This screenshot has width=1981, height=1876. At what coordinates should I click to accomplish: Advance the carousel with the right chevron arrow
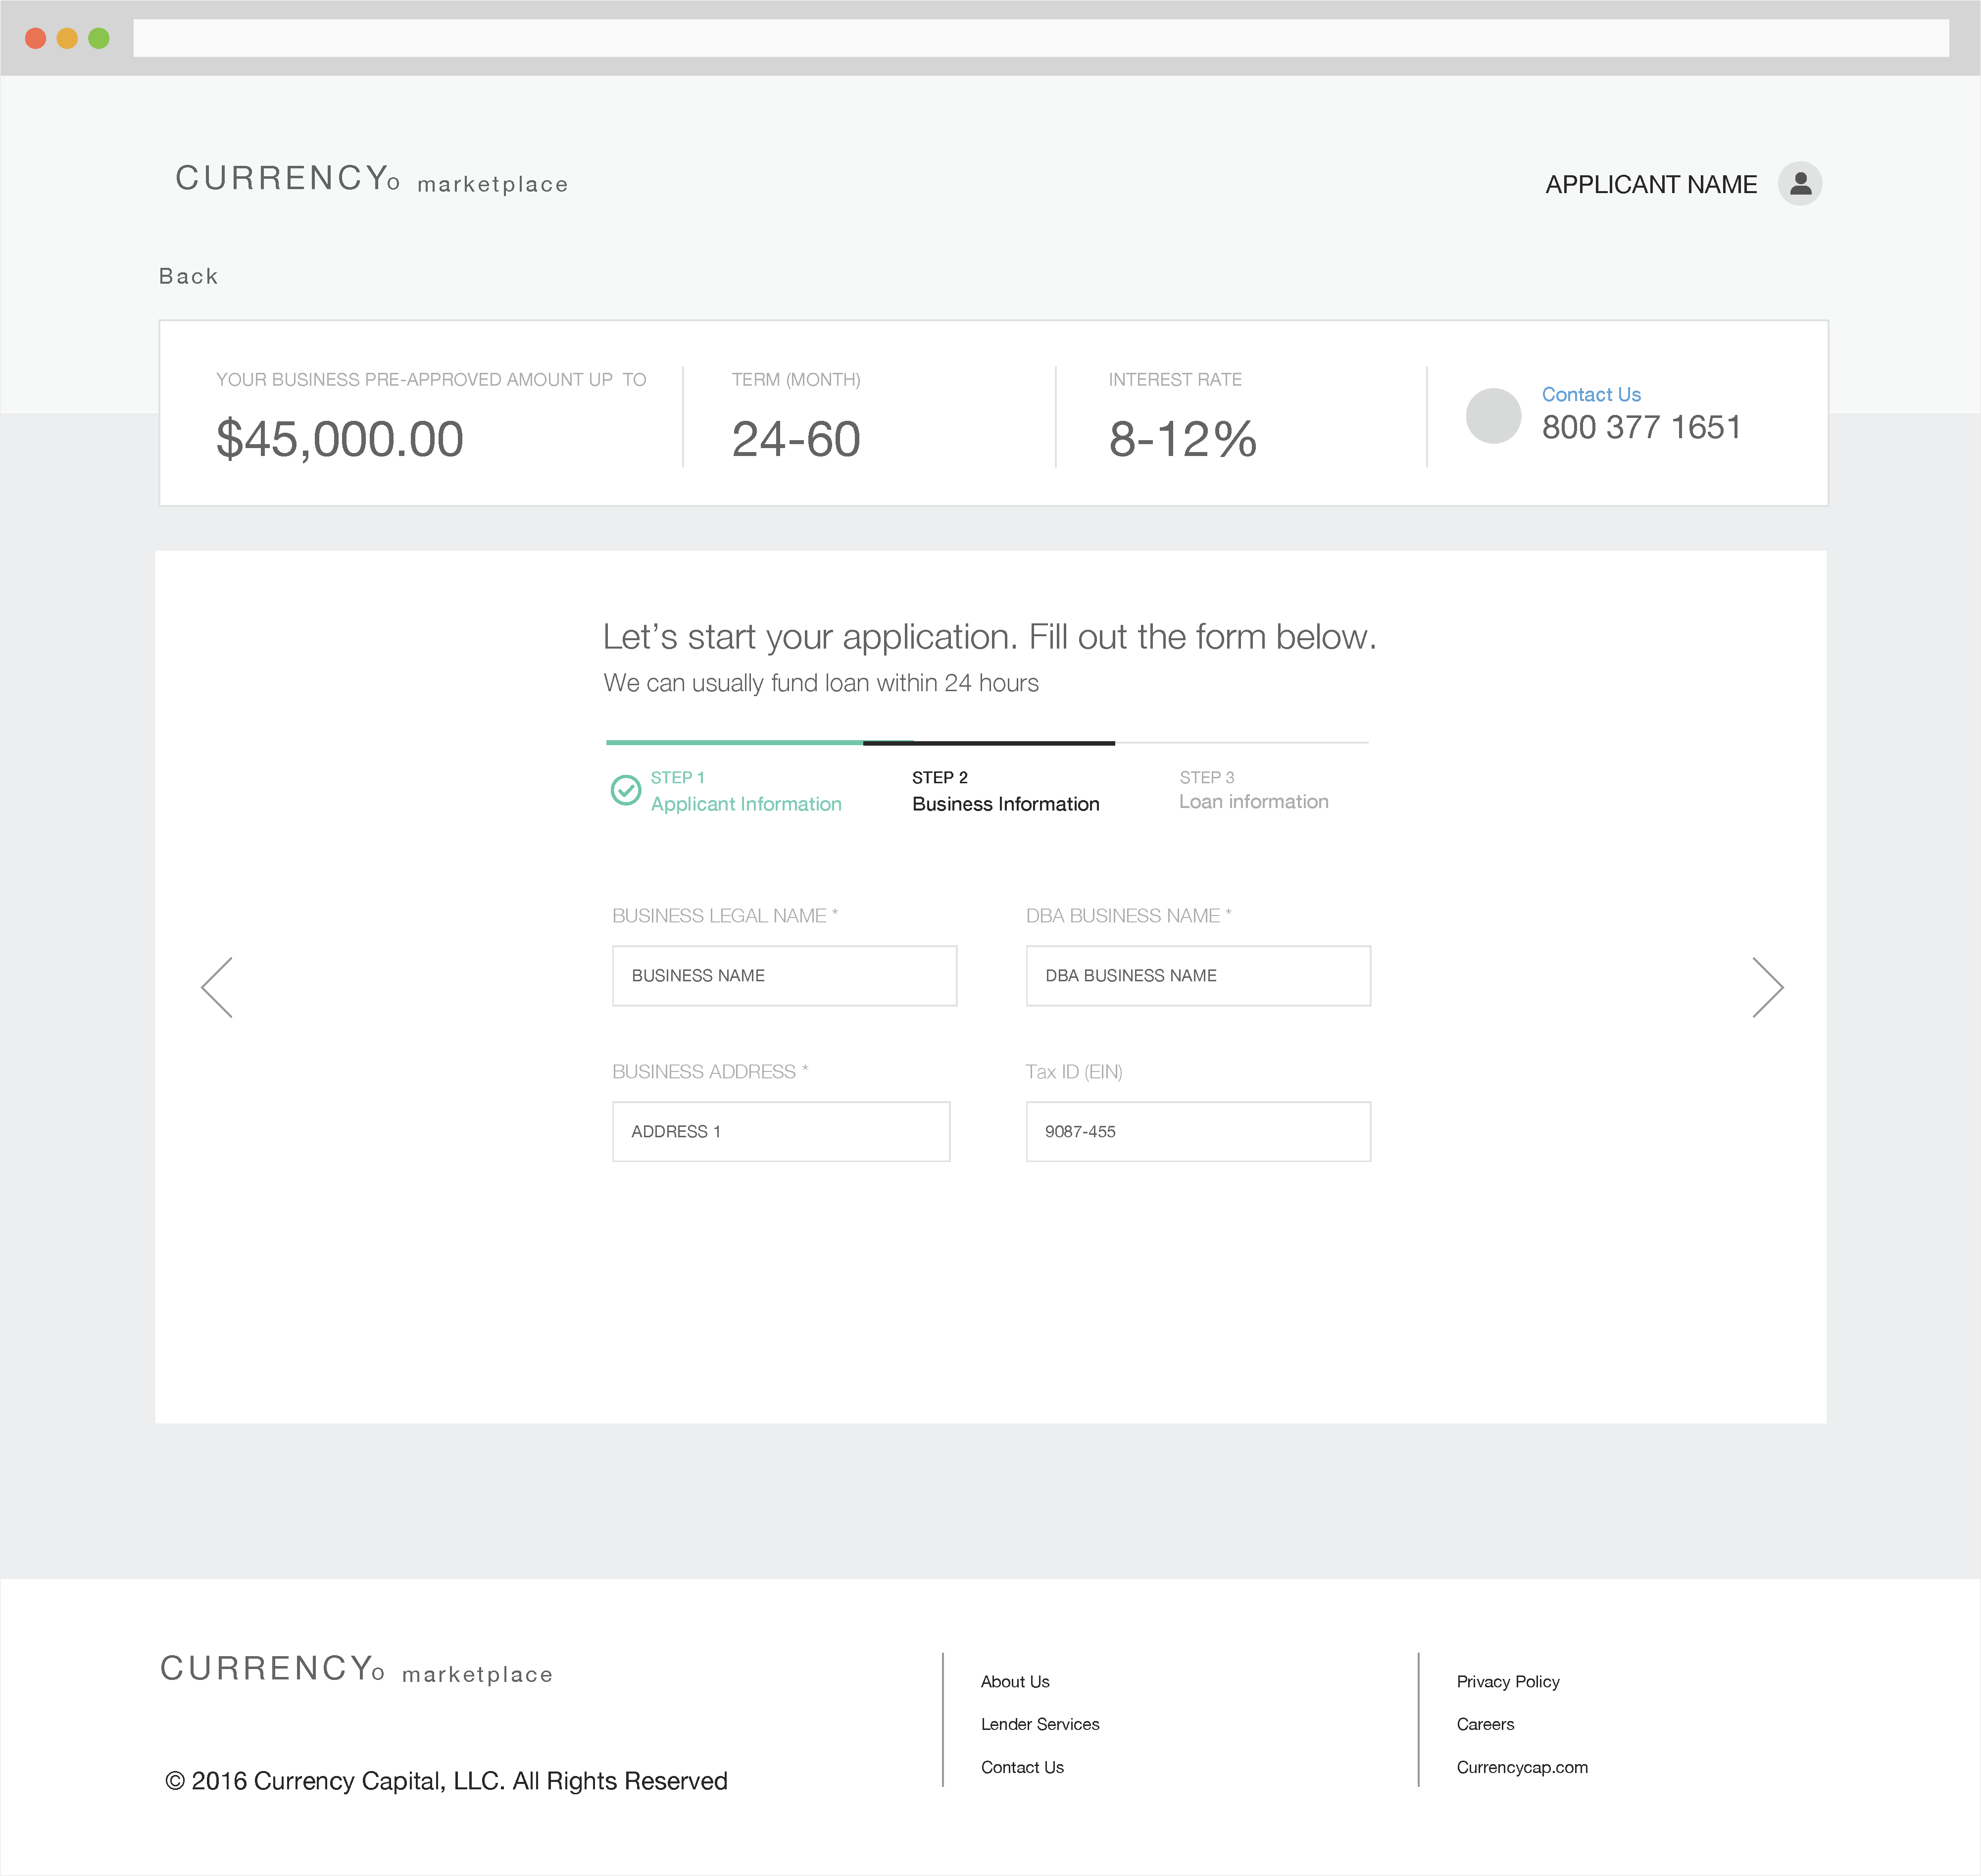[x=1768, y=987]
